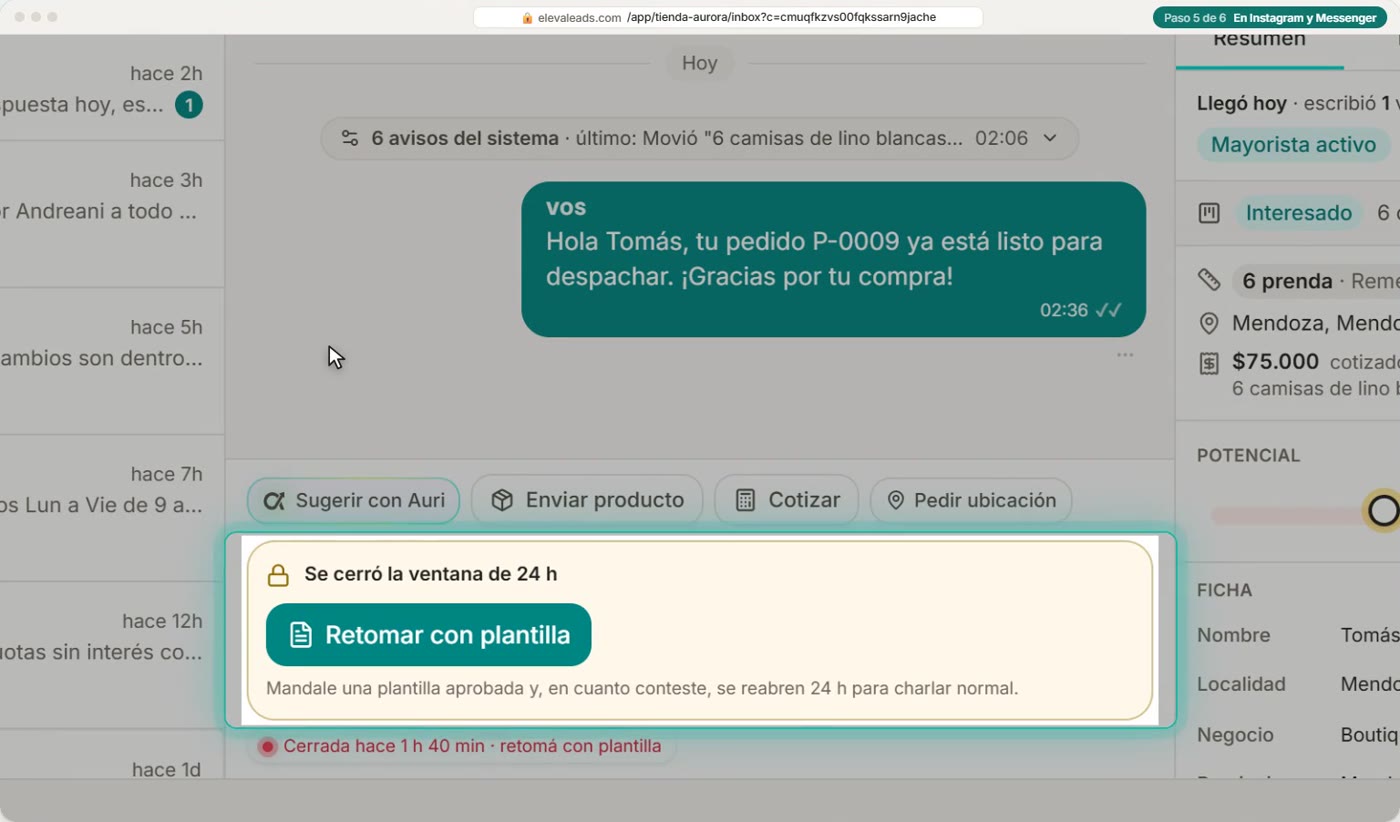The image size is (1400, 822).
Task: Click Pedir ubicación button
Action: pyautogui.click(x=971, y=501)
